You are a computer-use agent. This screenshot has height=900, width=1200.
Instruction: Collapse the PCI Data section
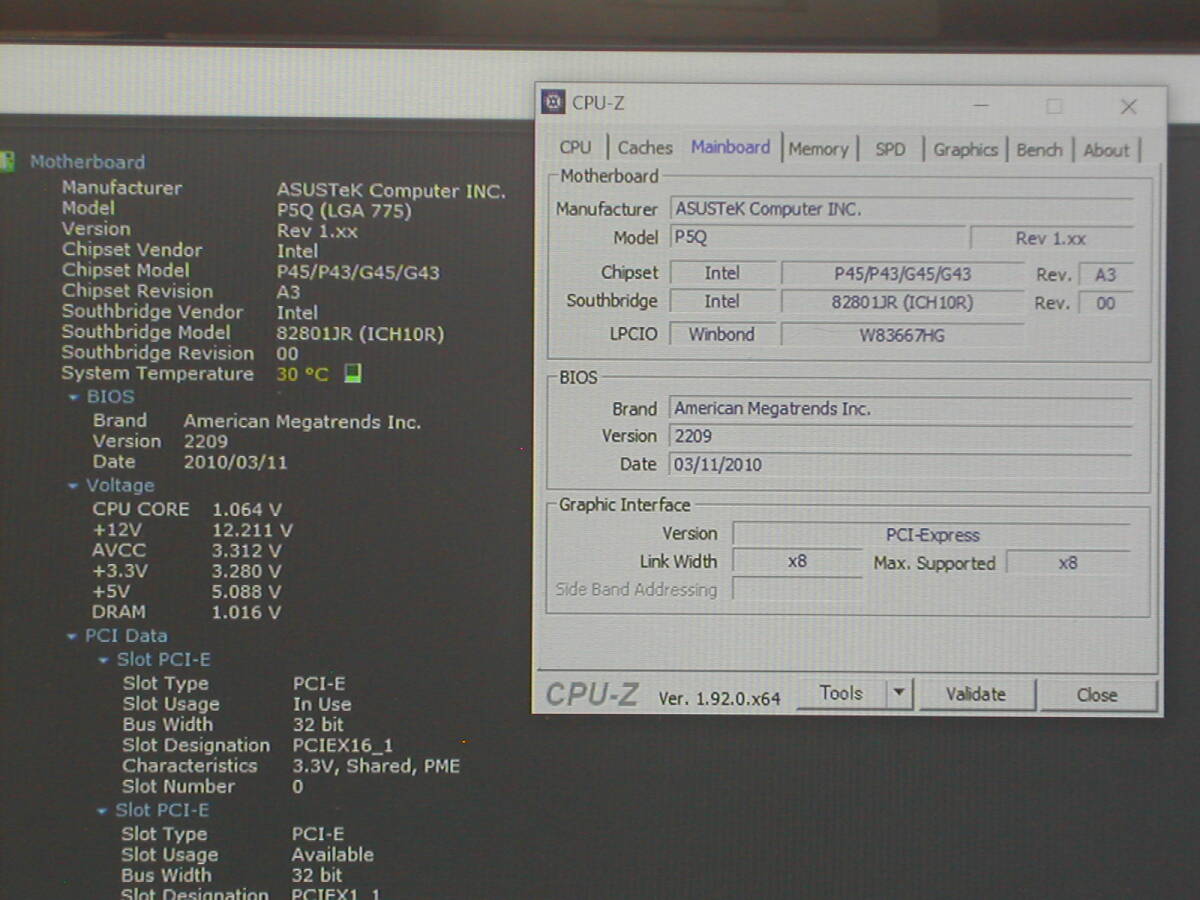coord(73,636)
